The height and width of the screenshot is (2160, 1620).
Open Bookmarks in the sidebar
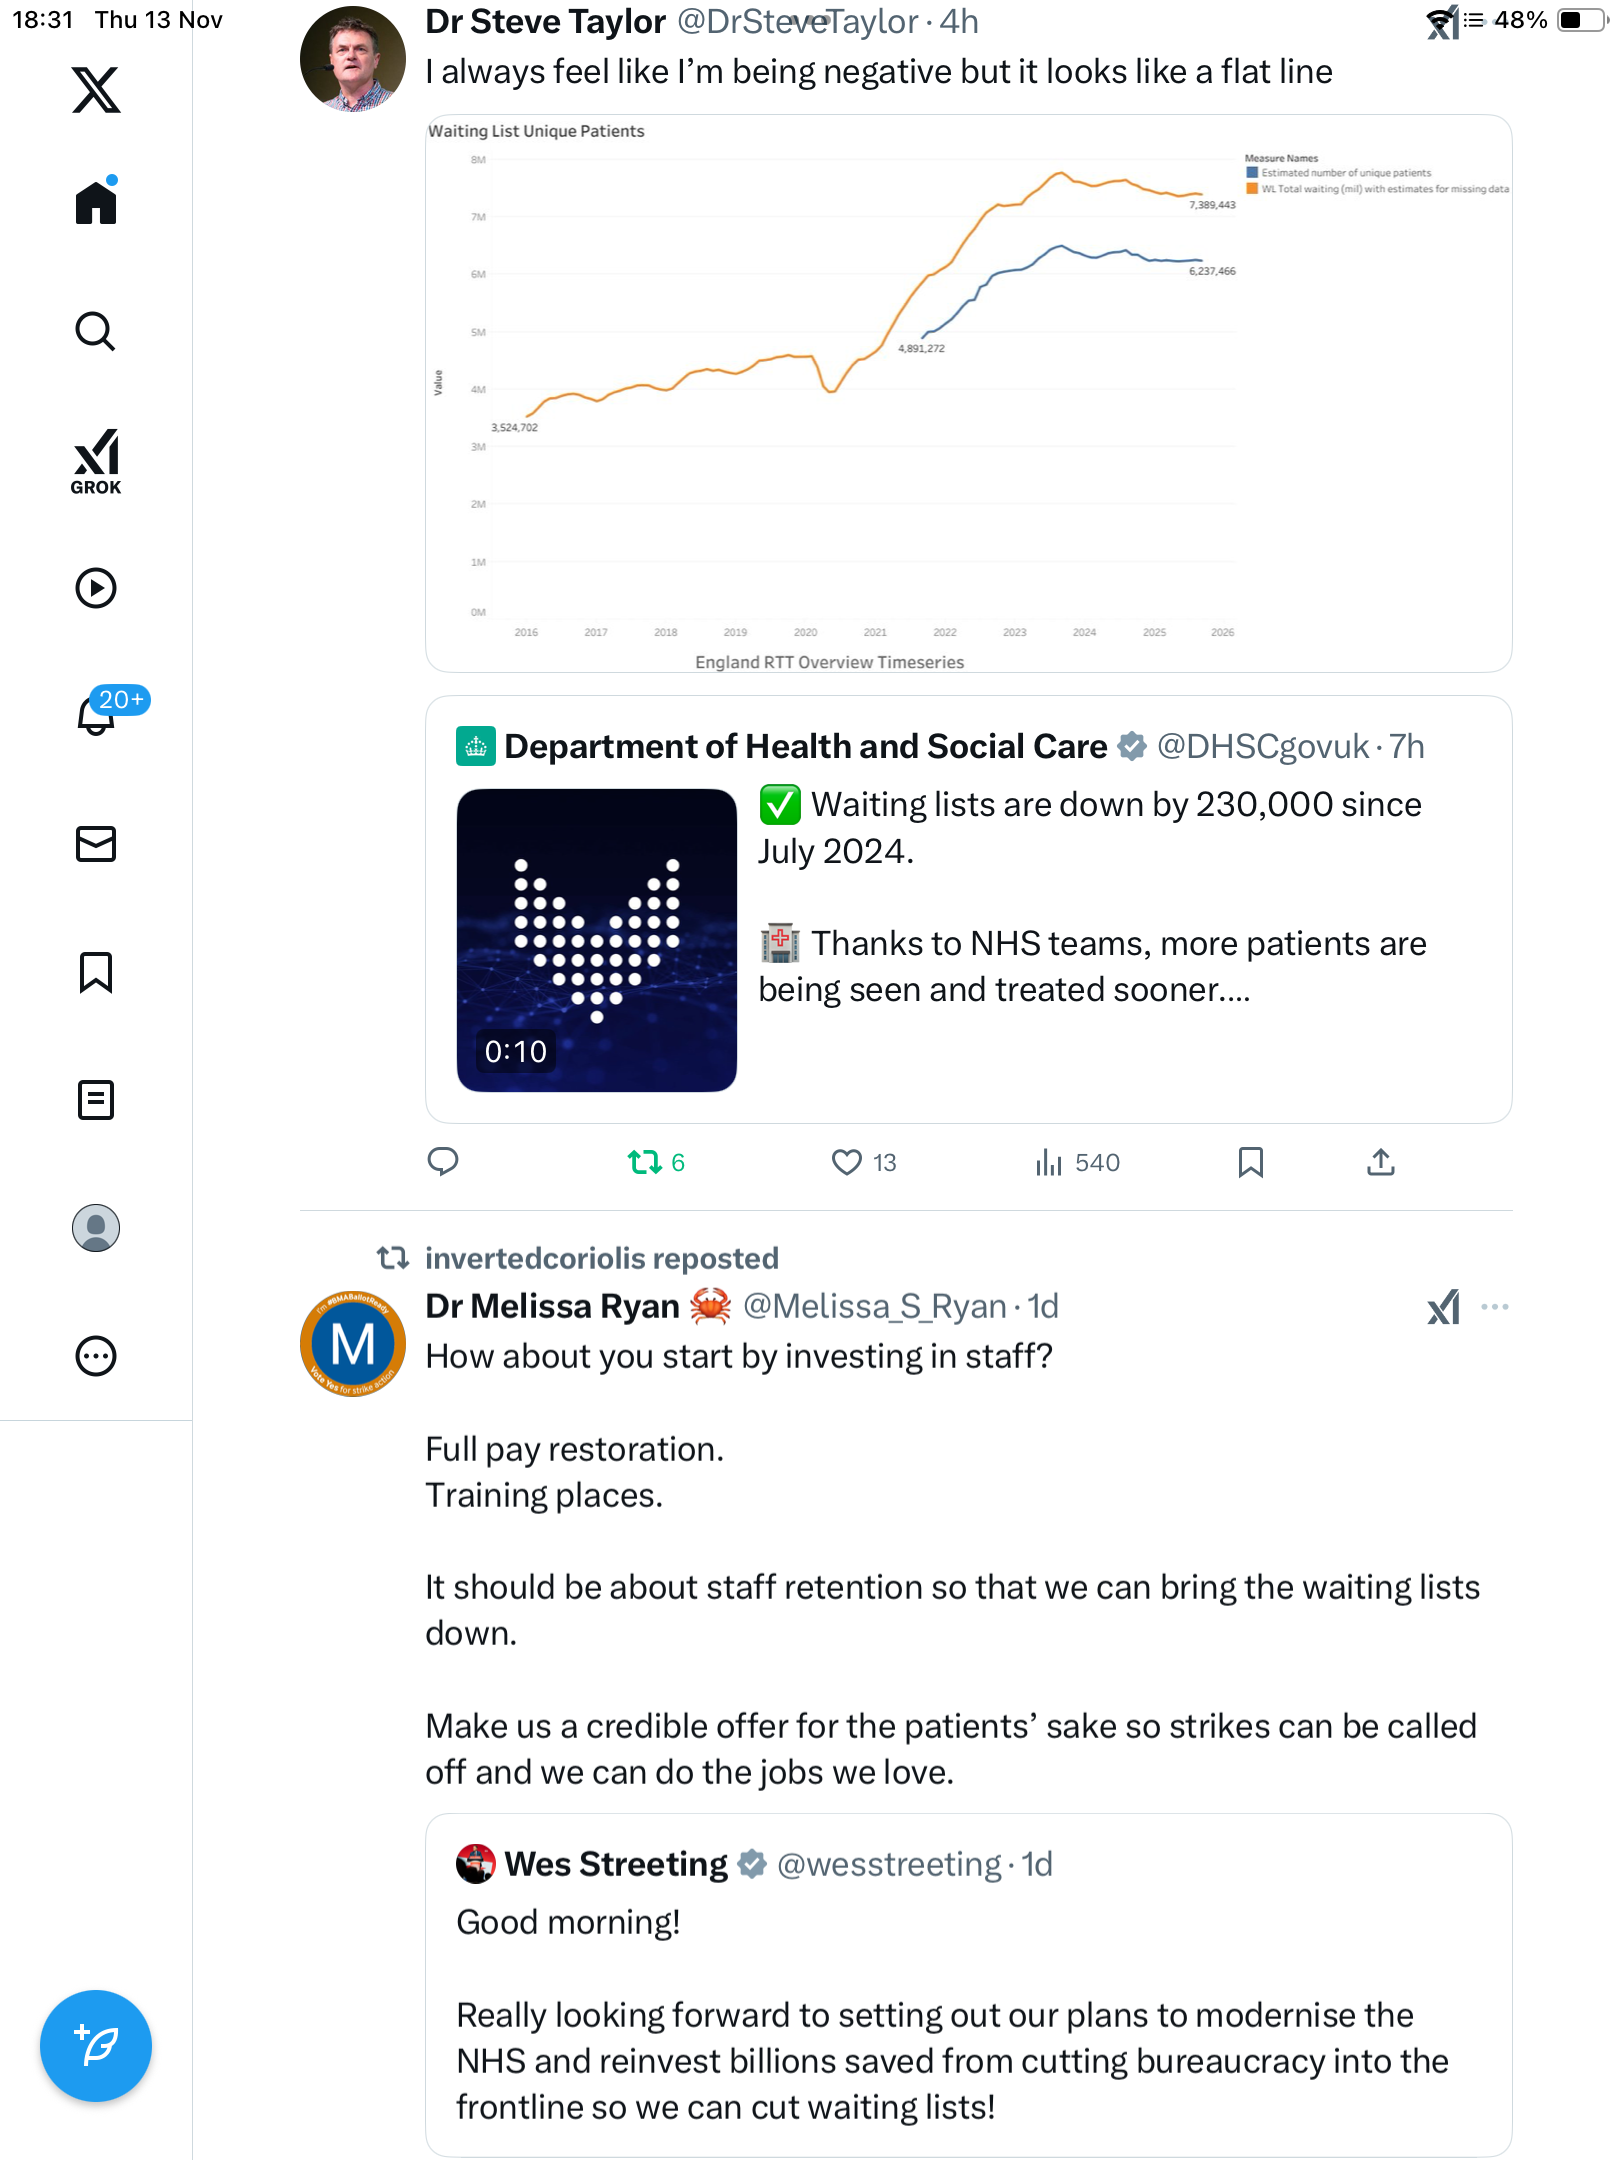coord(96,972)
